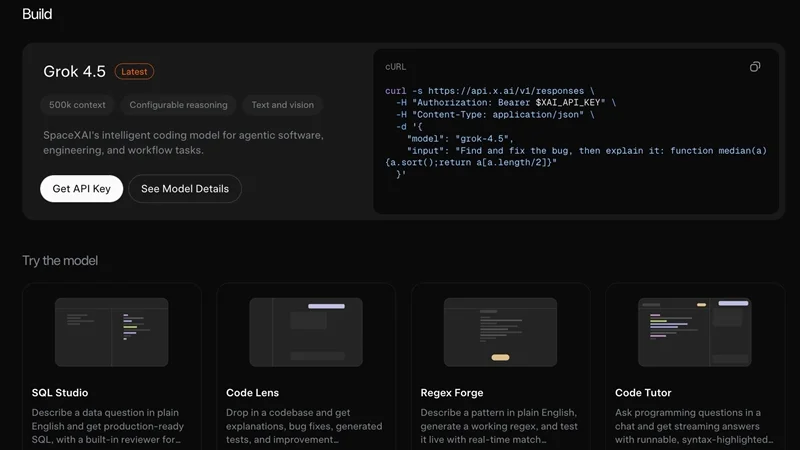Select the 500k context tag
The height and width of the screenshot is (450, 800).
click(x=77, y=105)
